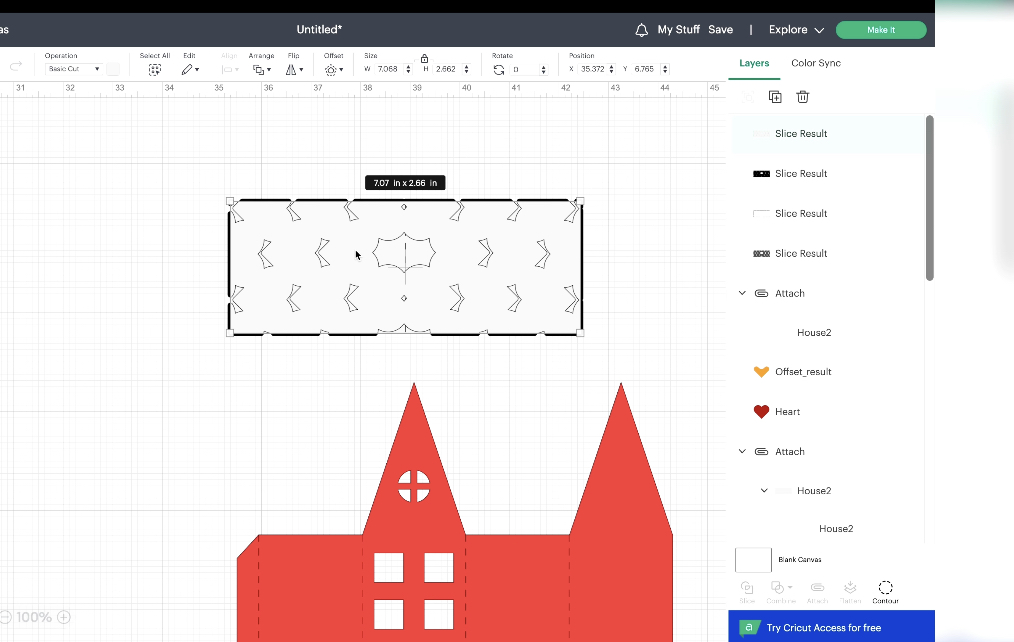Select the Heart layer thumbnail
This screenshot has width=1014, height=642.
click(759, 411)
